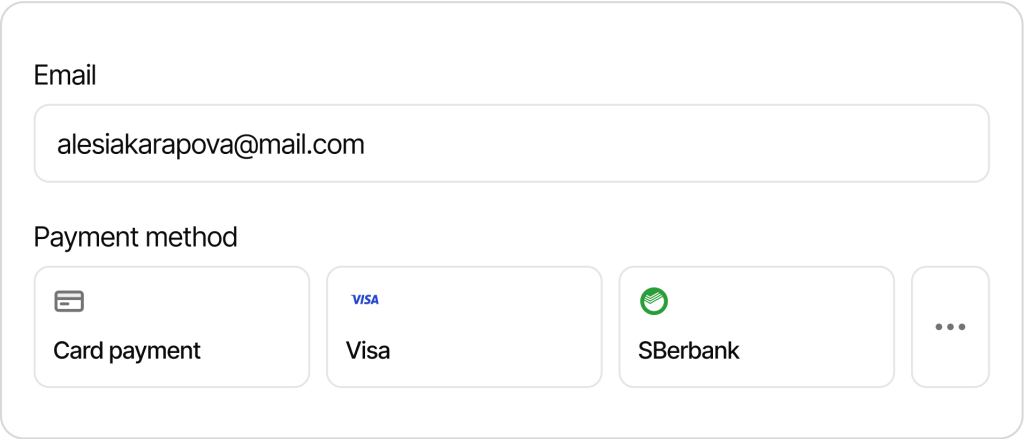The height and width of the screenshot is (439, 1024).
Task: Click the blue Visa logo
Action: (x=365, y=300)
